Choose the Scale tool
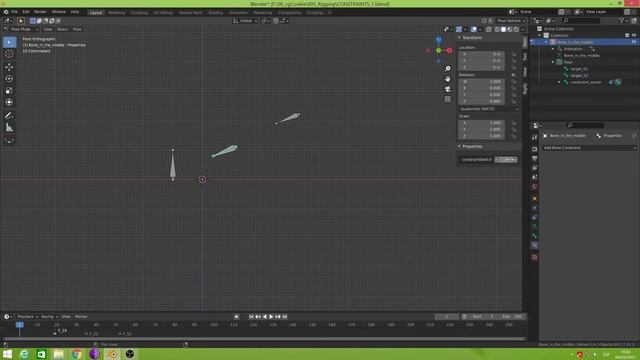Image resolution: width=640 pixels, height=360 pixels. pyautogui.click(x=9, y=90)
